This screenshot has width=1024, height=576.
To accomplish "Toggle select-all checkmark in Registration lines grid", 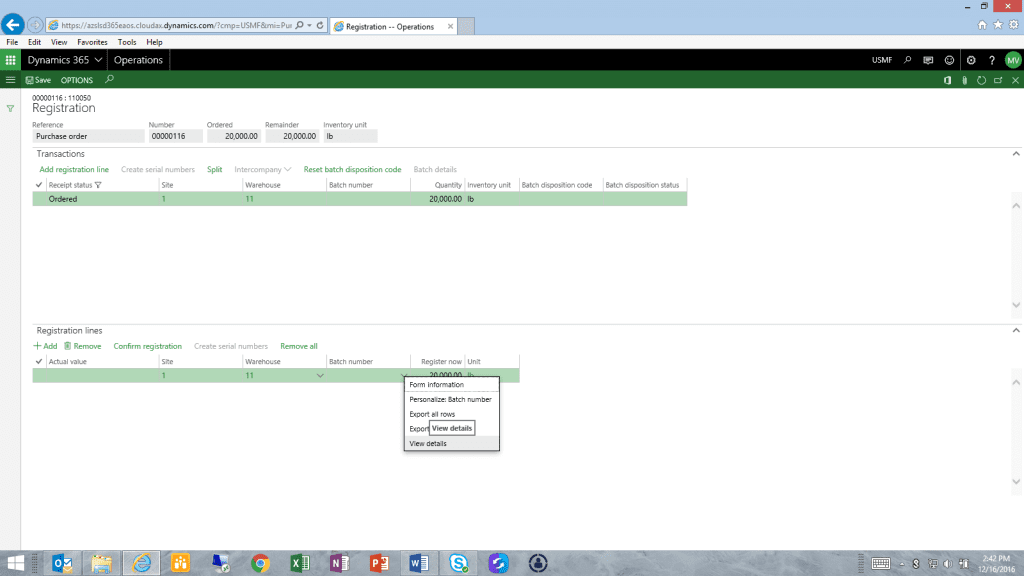I will [39, 361].
